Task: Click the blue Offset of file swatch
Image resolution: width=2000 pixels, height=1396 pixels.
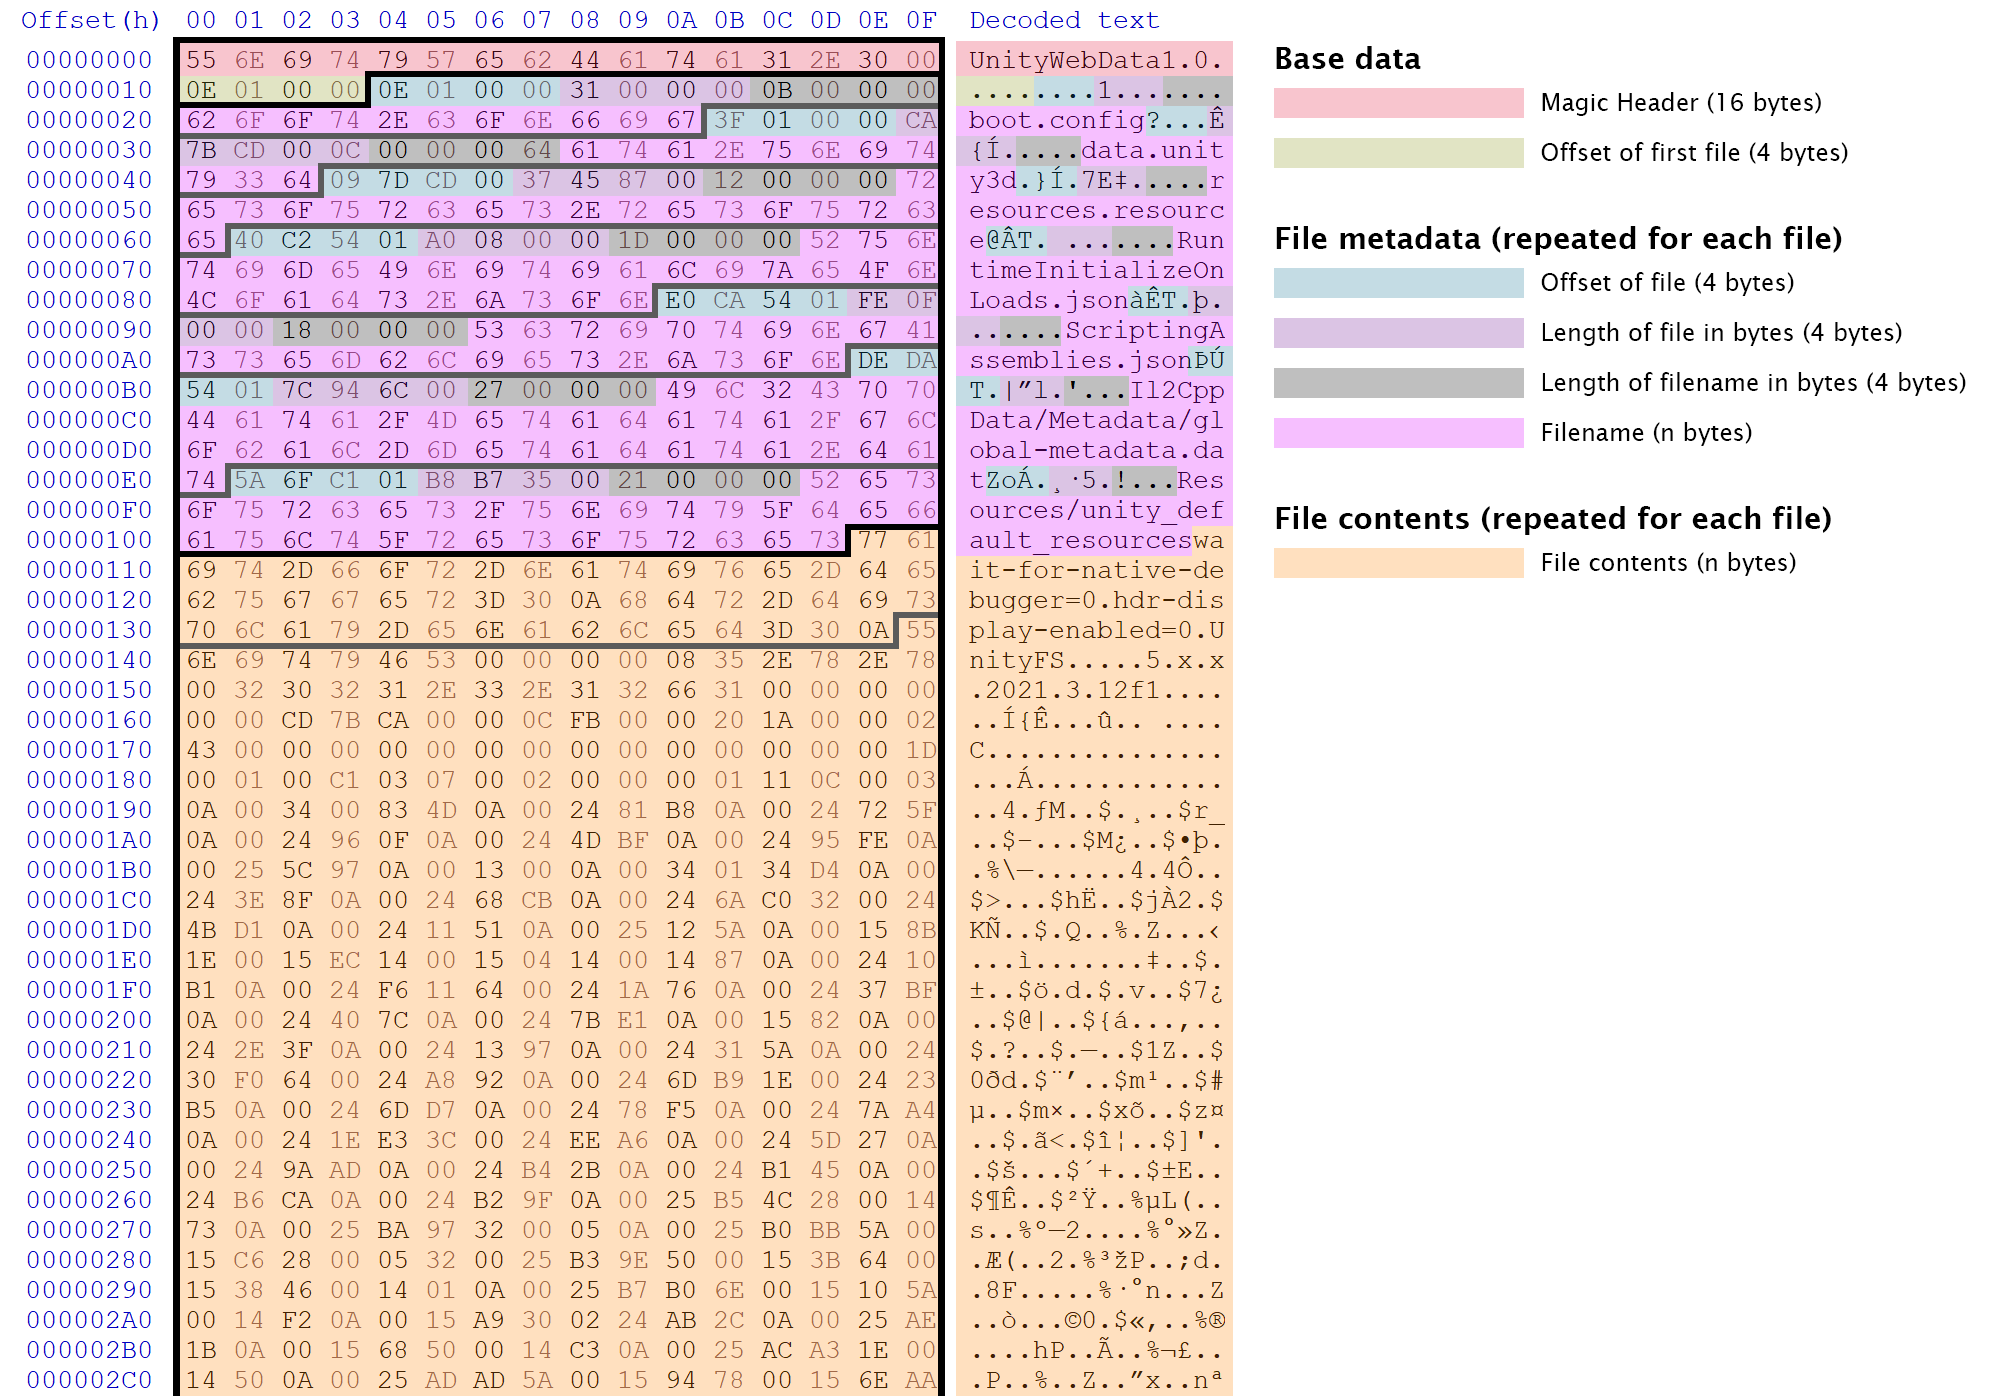Action: click(x=1398, y=283)
